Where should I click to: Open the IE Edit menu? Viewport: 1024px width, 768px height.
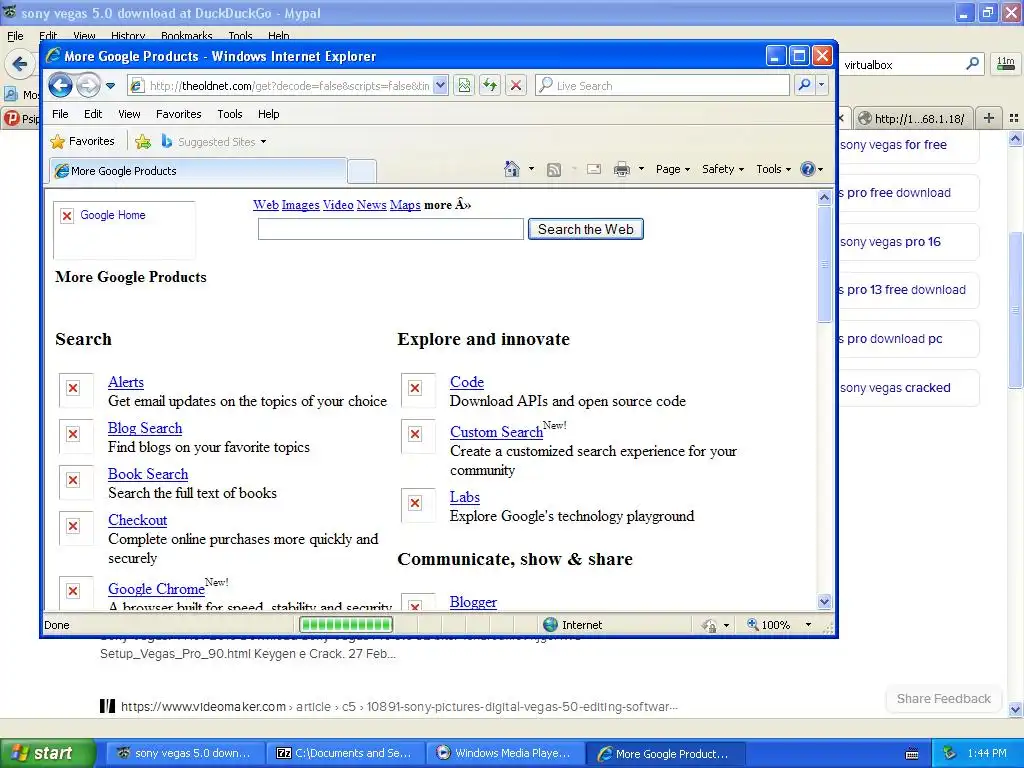pos(93,114)
